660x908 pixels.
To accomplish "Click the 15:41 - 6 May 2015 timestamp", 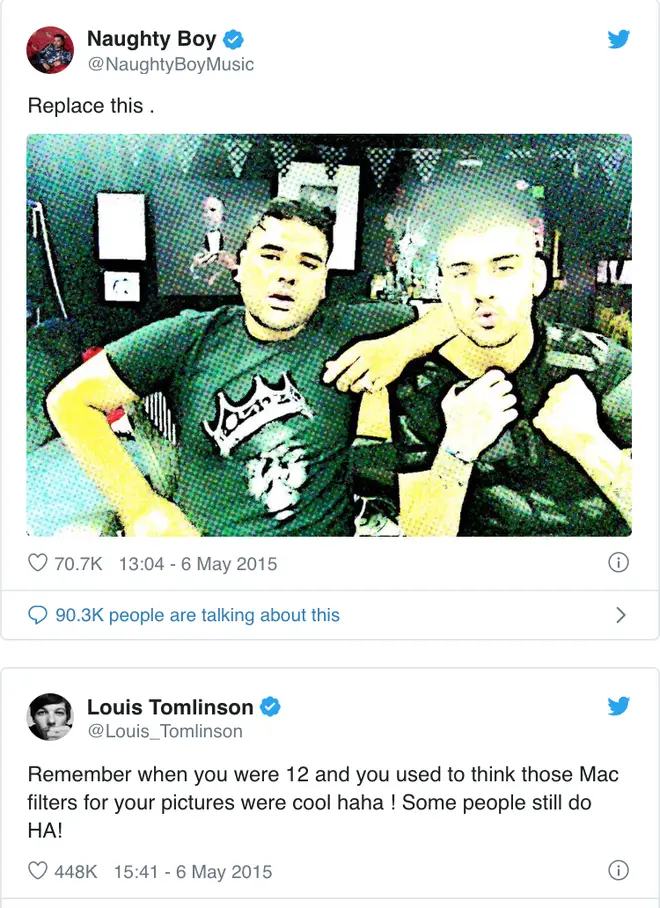I will (x=193, y=872).
